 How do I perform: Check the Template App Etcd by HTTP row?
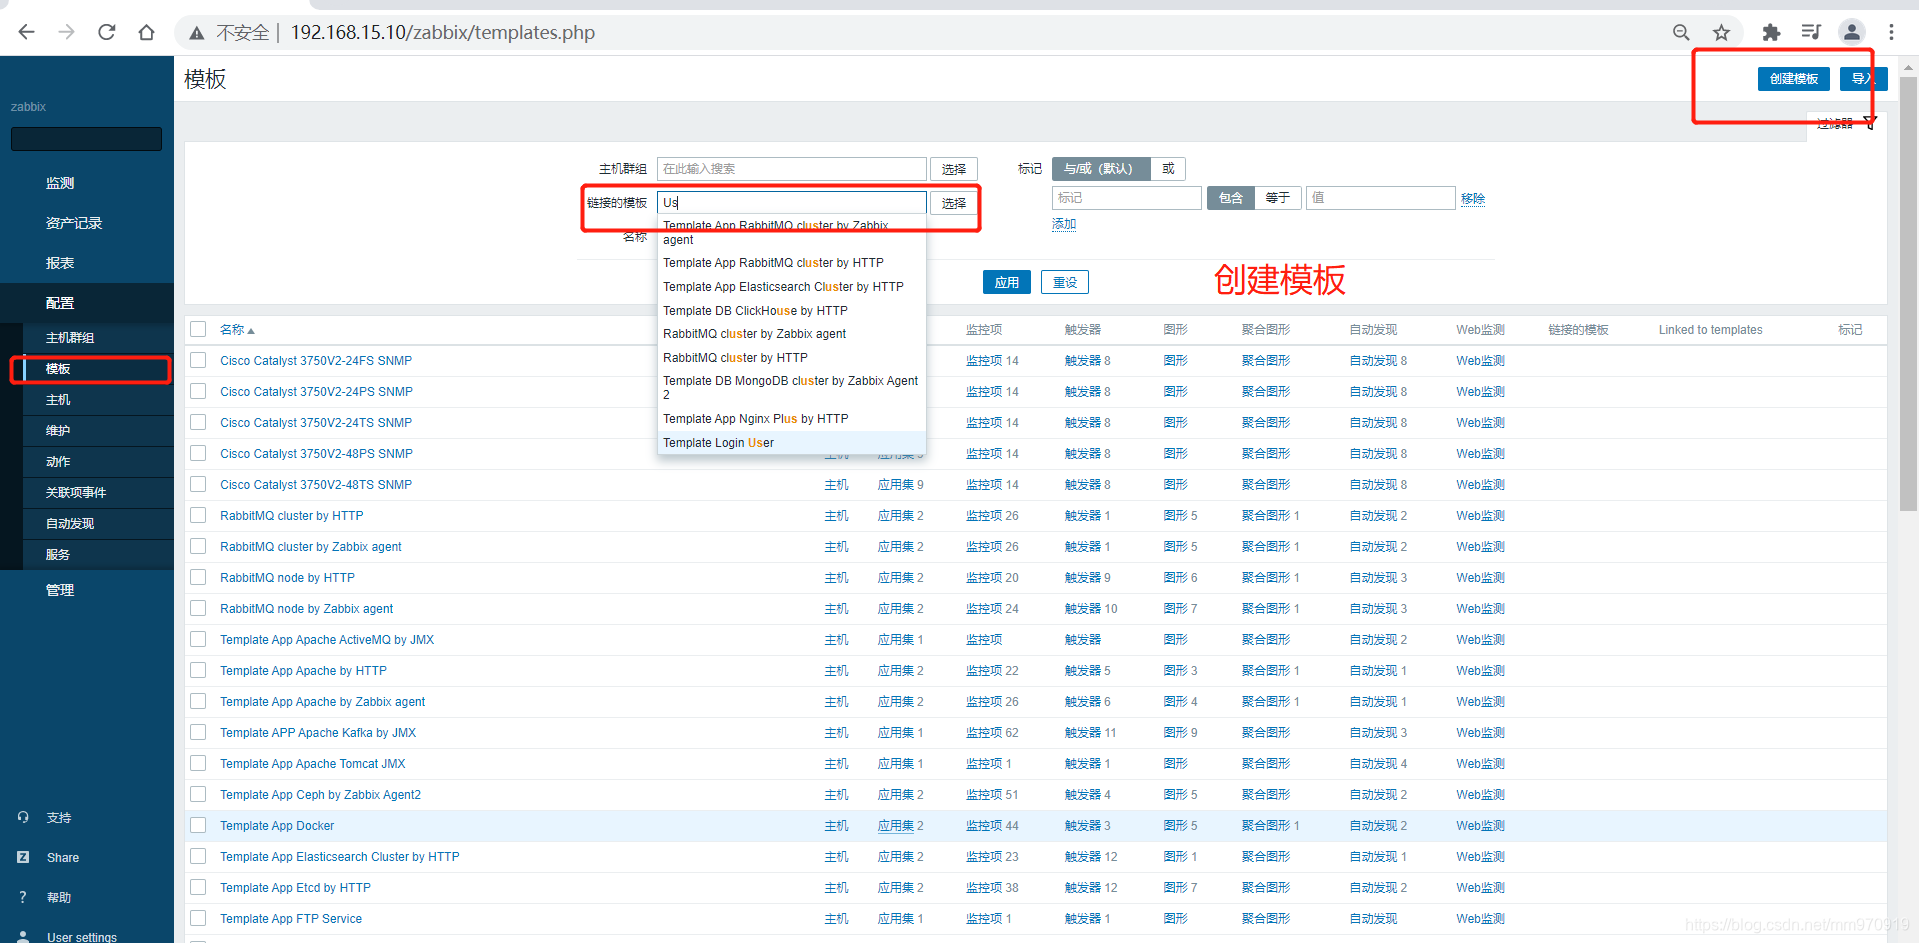coord(198,887)
